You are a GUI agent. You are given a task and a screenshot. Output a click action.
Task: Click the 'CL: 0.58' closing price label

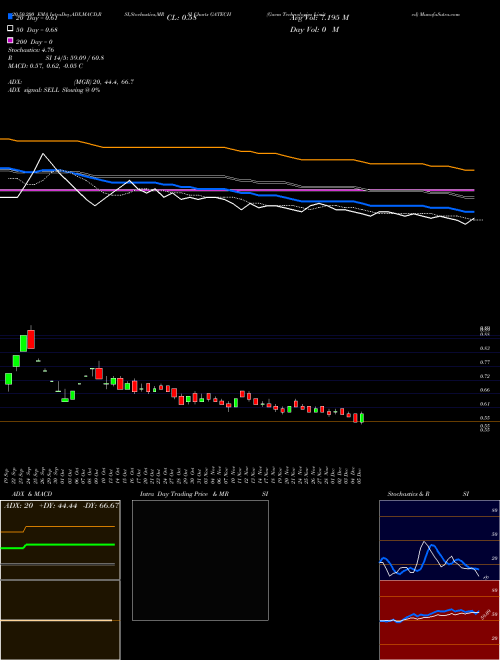181,18
